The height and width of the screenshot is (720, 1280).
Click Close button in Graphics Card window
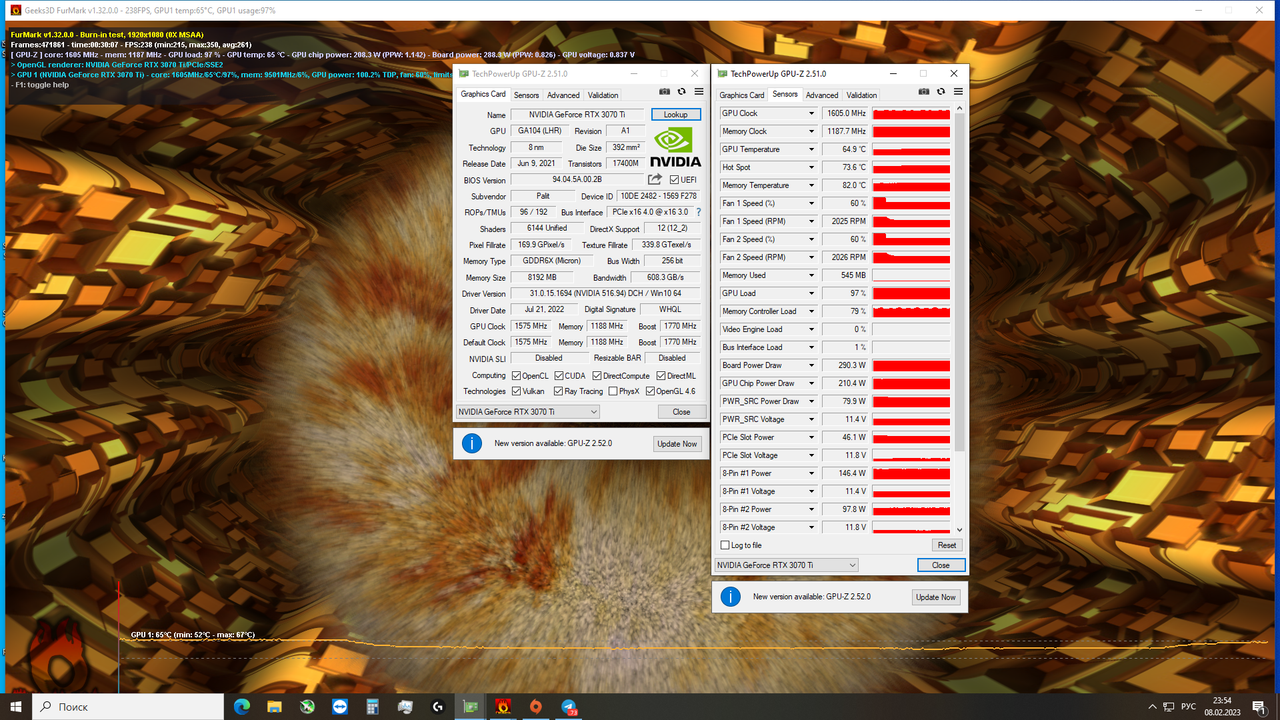(681, 411)
